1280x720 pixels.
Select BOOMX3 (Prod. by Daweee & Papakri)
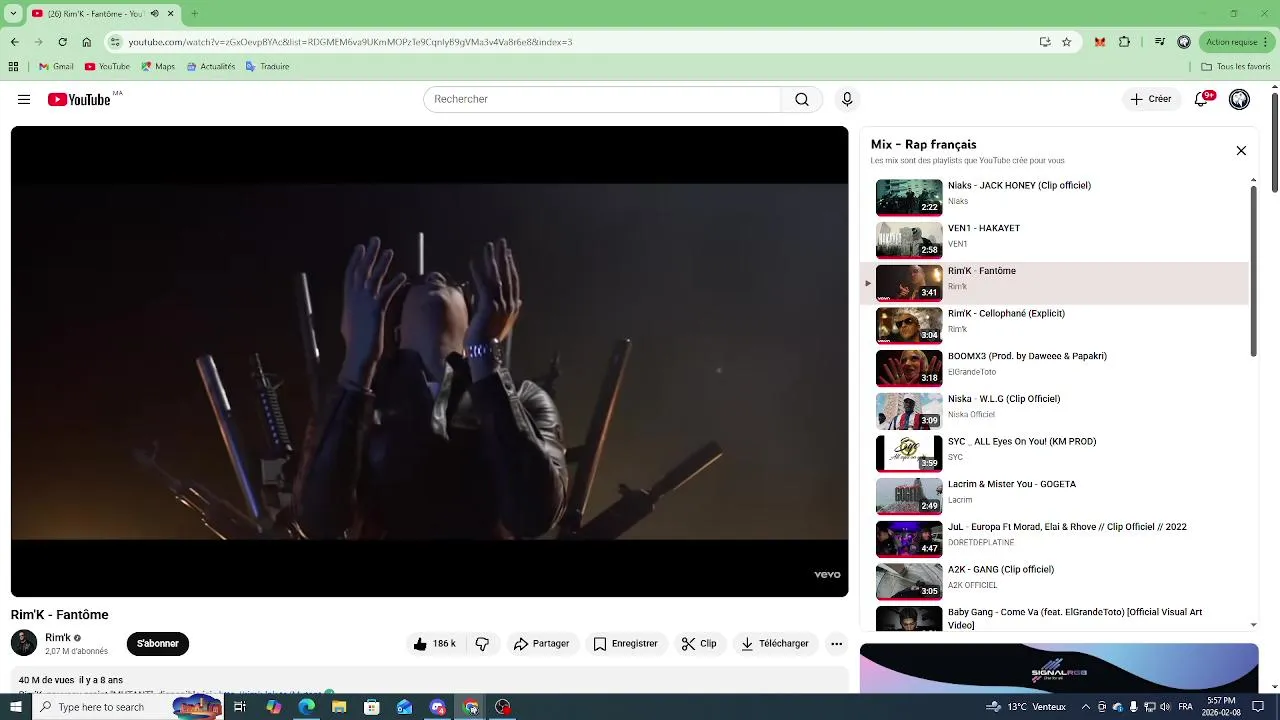click(1055, 369)
